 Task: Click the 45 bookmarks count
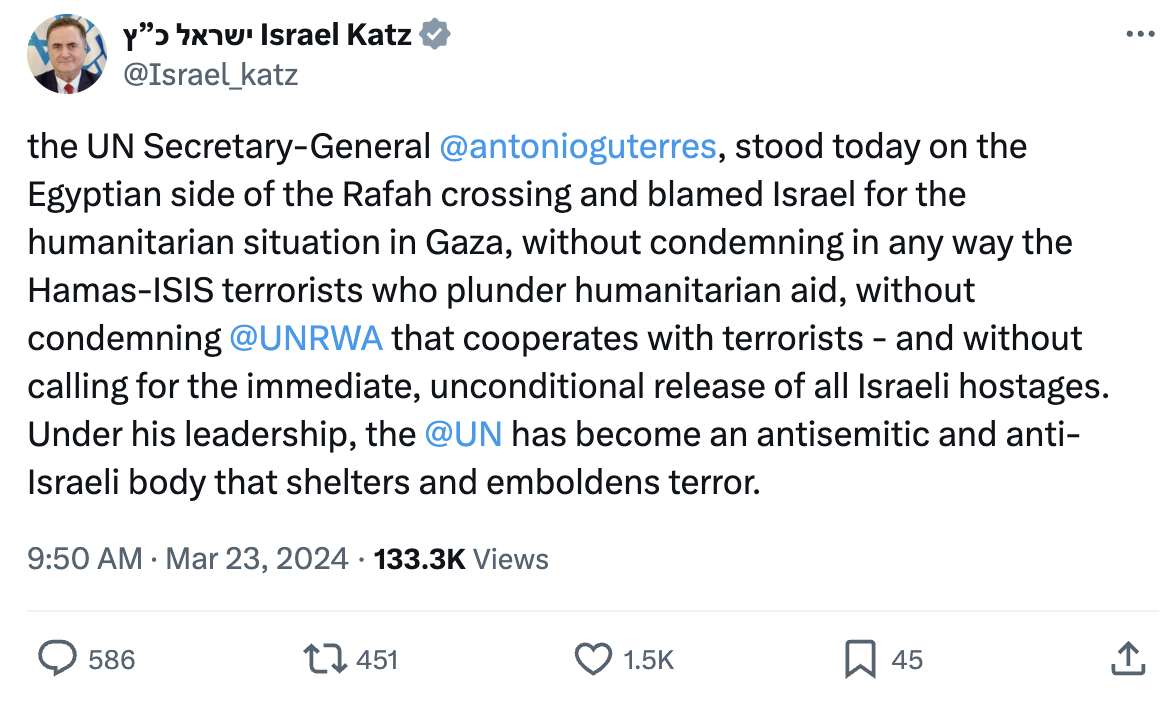pos(906,659)
